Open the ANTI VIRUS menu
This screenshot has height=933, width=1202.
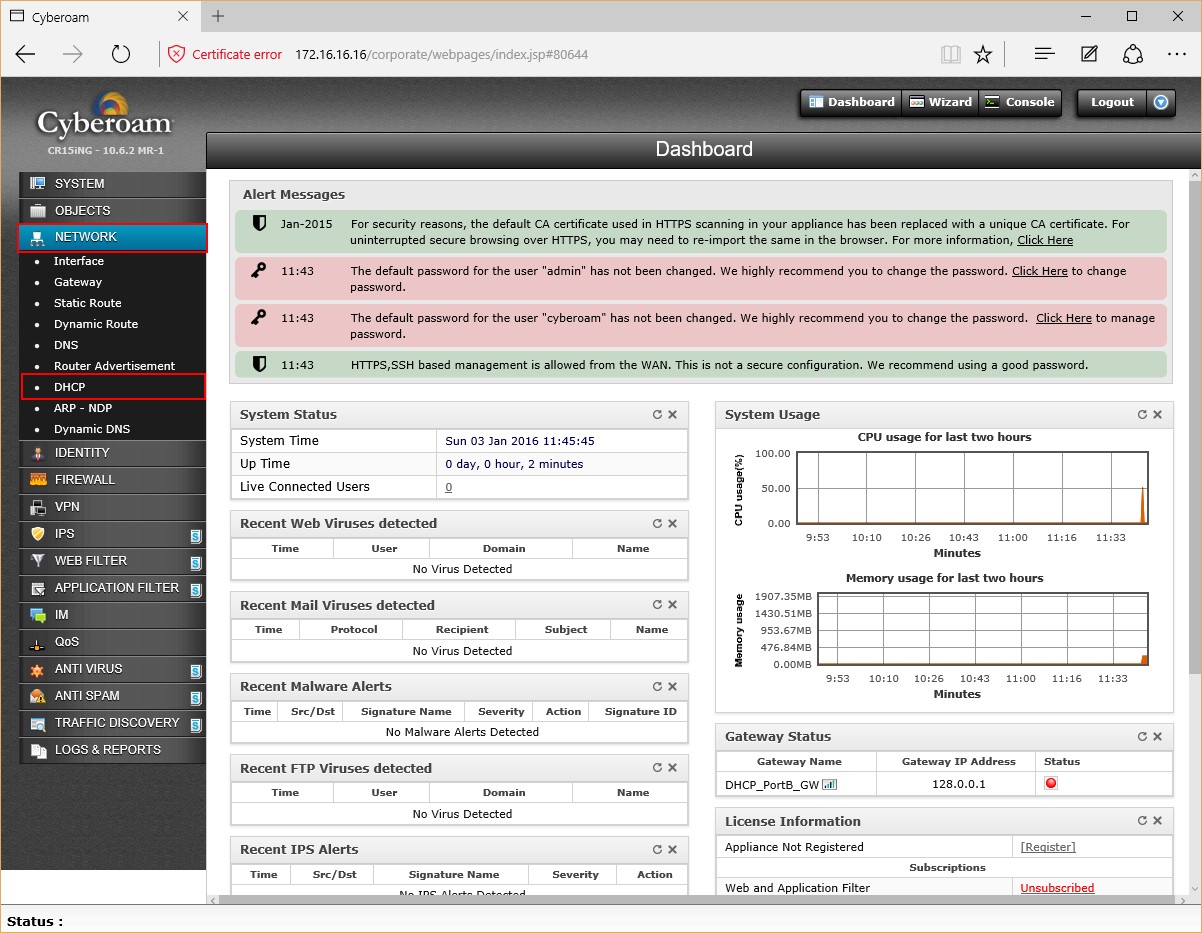click(x=112, y=669)
